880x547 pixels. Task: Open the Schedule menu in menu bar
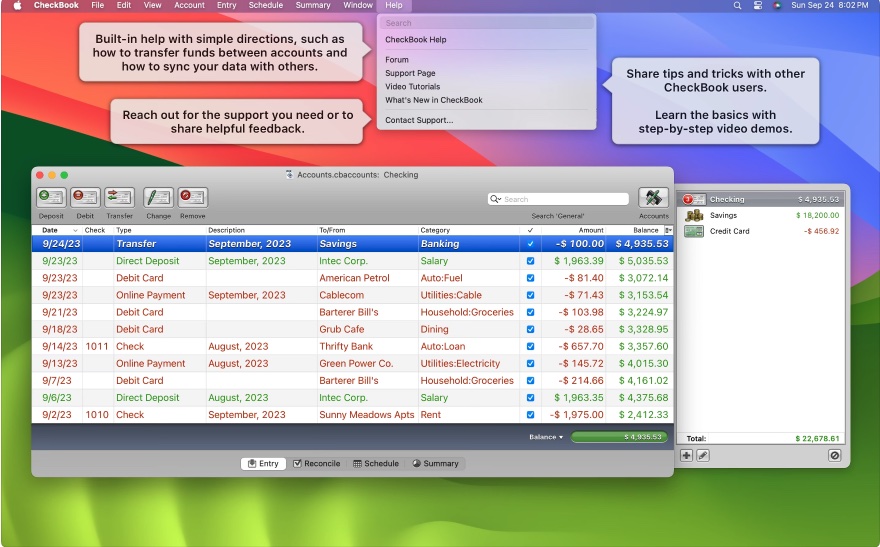265,5
